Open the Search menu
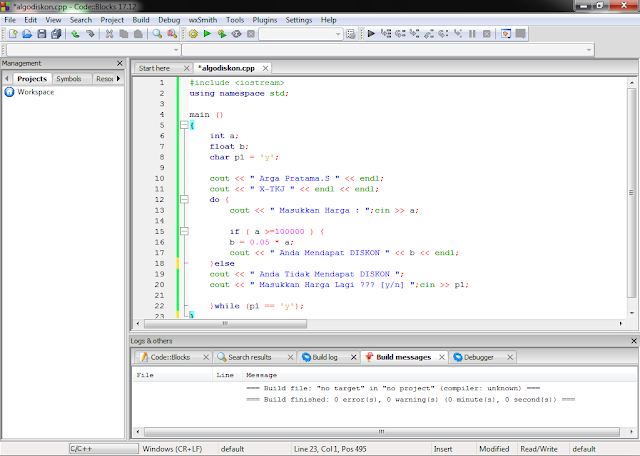This screenshot has width=640, height=456. pos(80,20)
